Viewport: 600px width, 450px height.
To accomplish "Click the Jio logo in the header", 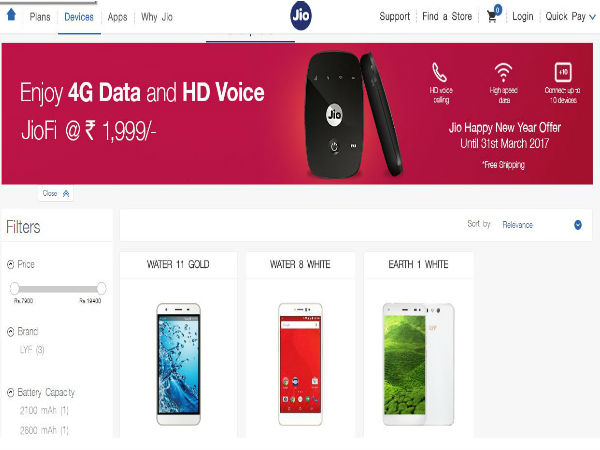I will click(301, 16).
